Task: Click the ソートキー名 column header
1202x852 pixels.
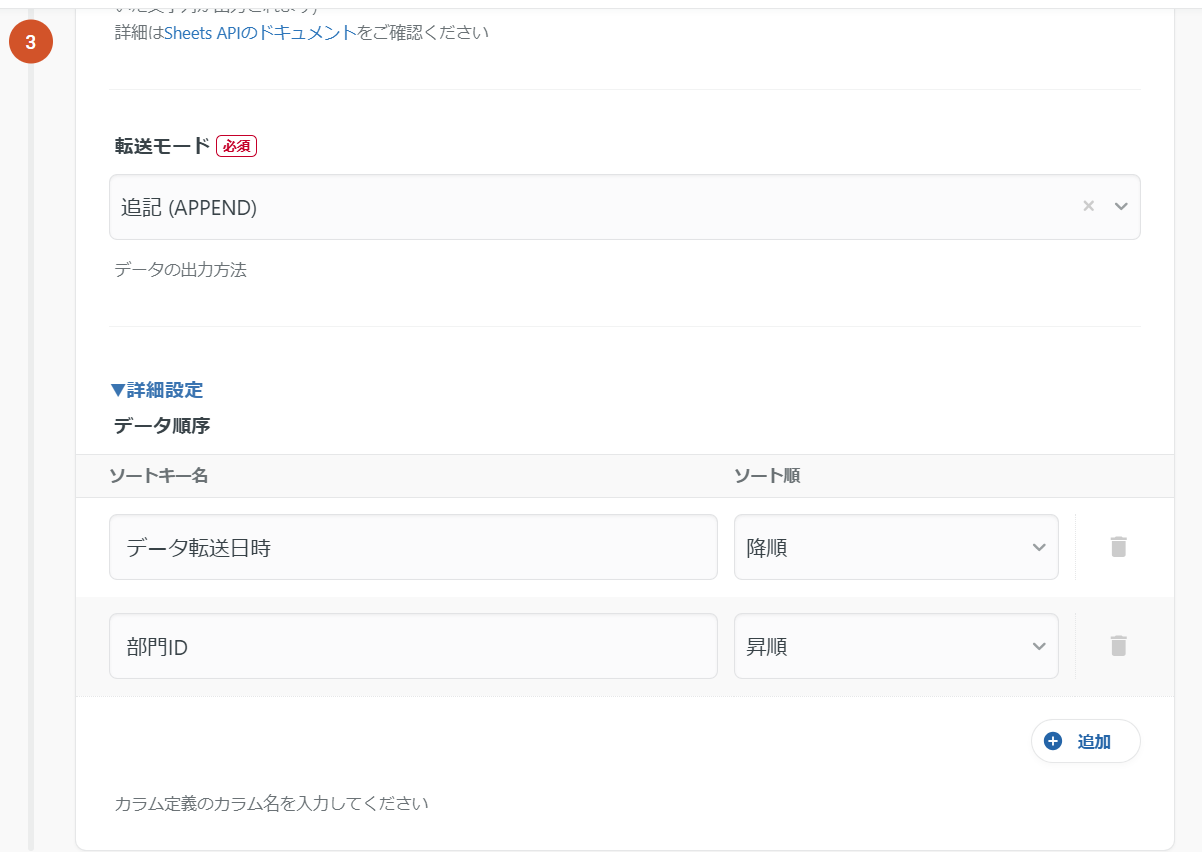Action: [159, 476]
